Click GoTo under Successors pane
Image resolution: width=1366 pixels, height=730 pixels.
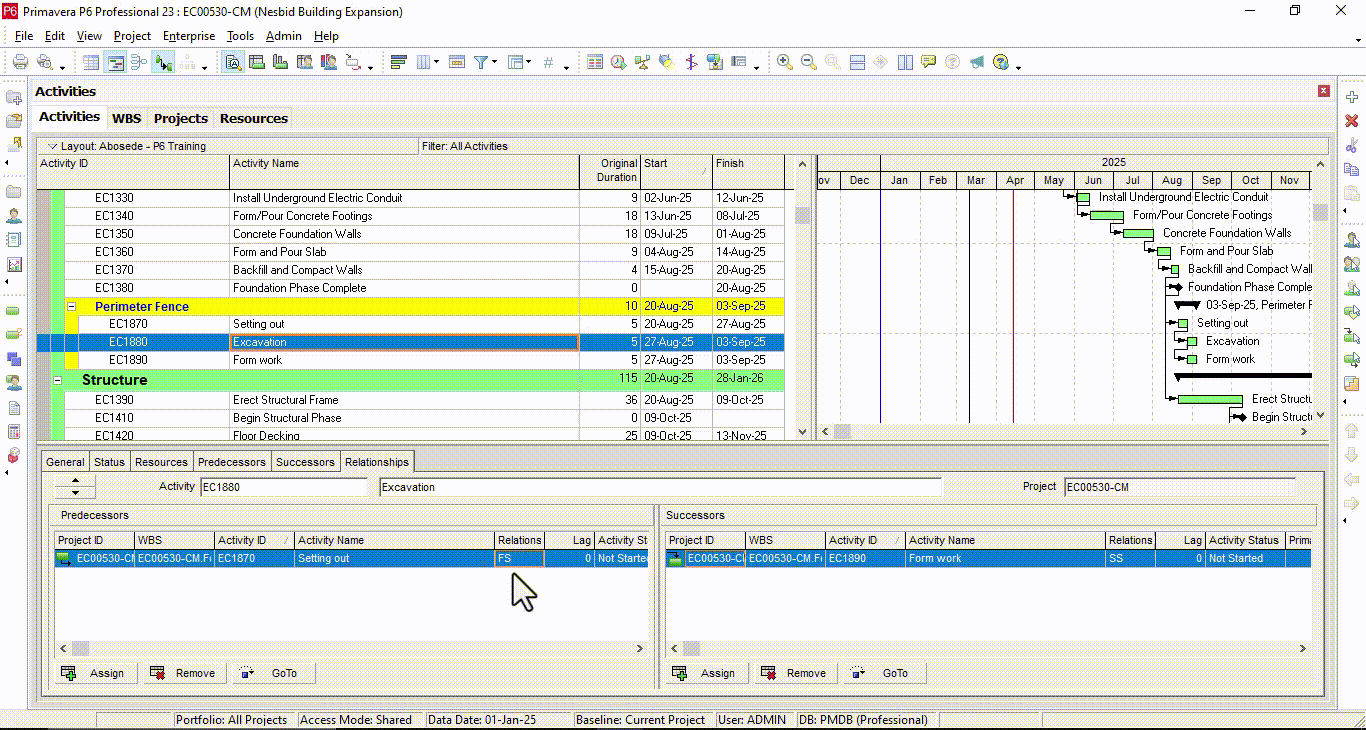[x=884, y=673]
